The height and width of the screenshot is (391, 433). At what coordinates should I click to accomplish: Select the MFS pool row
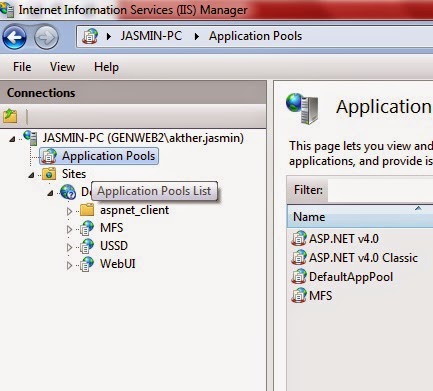[x=320, y=296]
